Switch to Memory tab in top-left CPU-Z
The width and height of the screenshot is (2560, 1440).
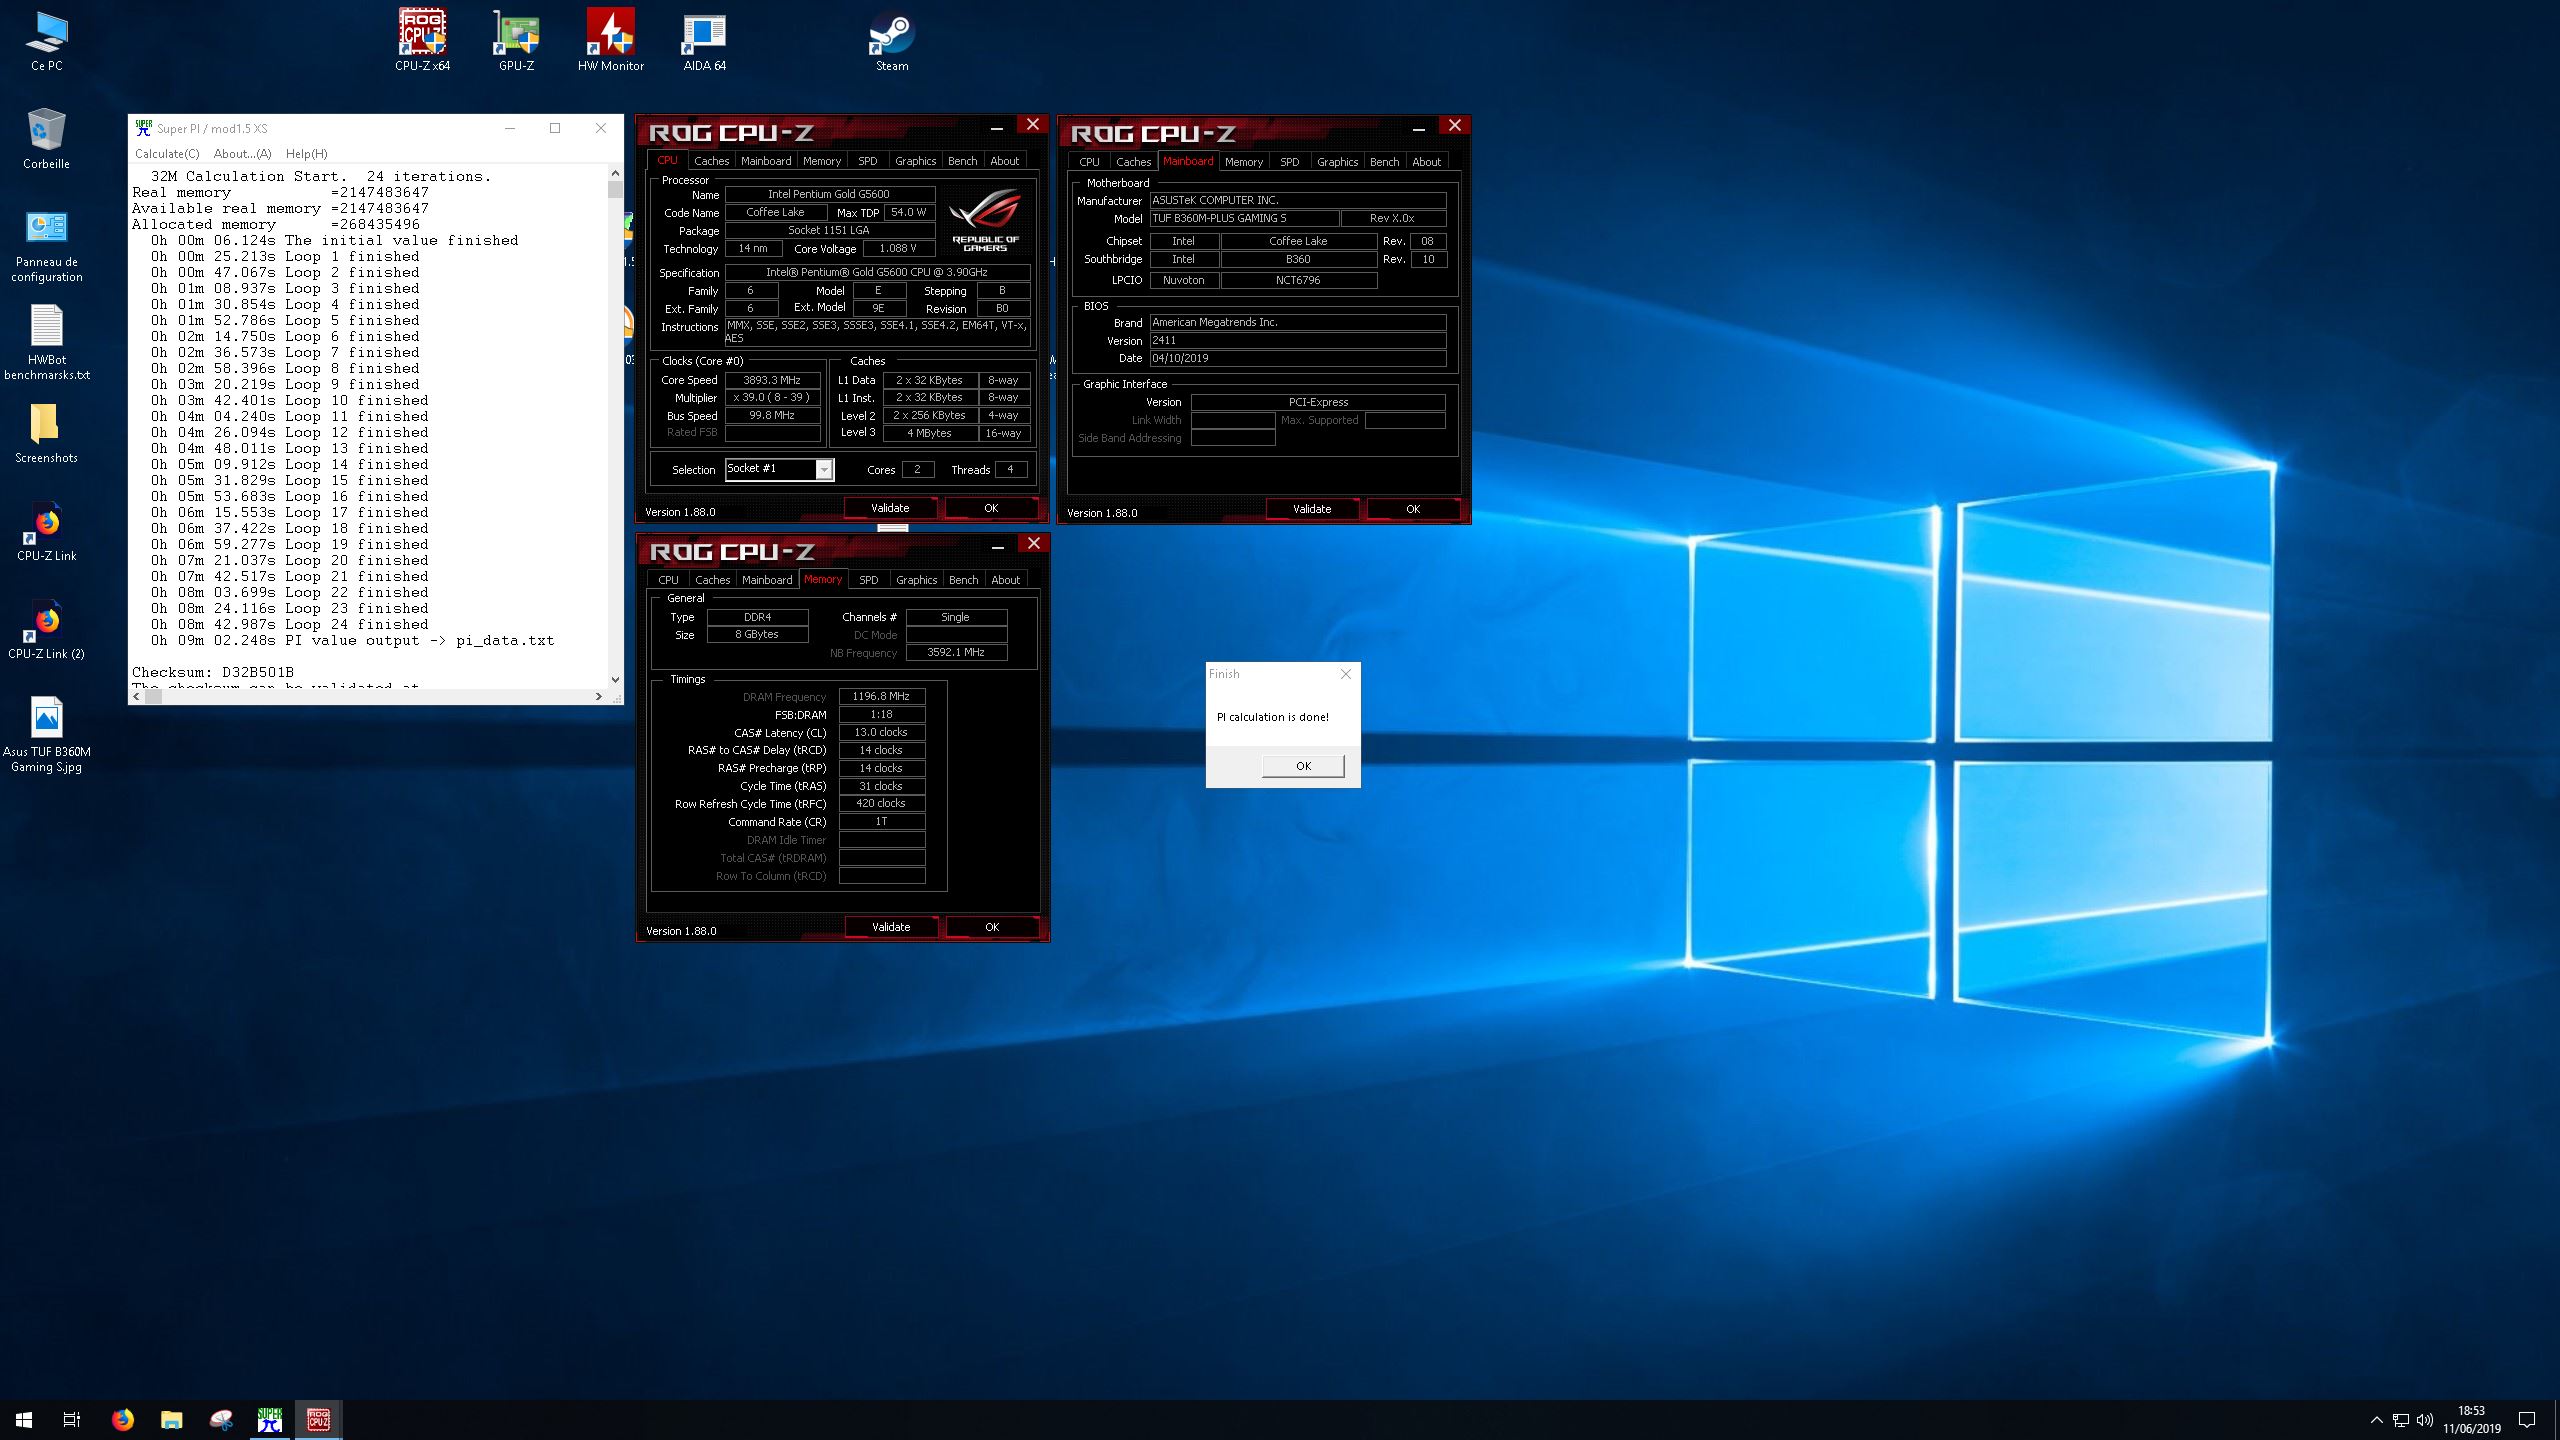click(822, 161)
